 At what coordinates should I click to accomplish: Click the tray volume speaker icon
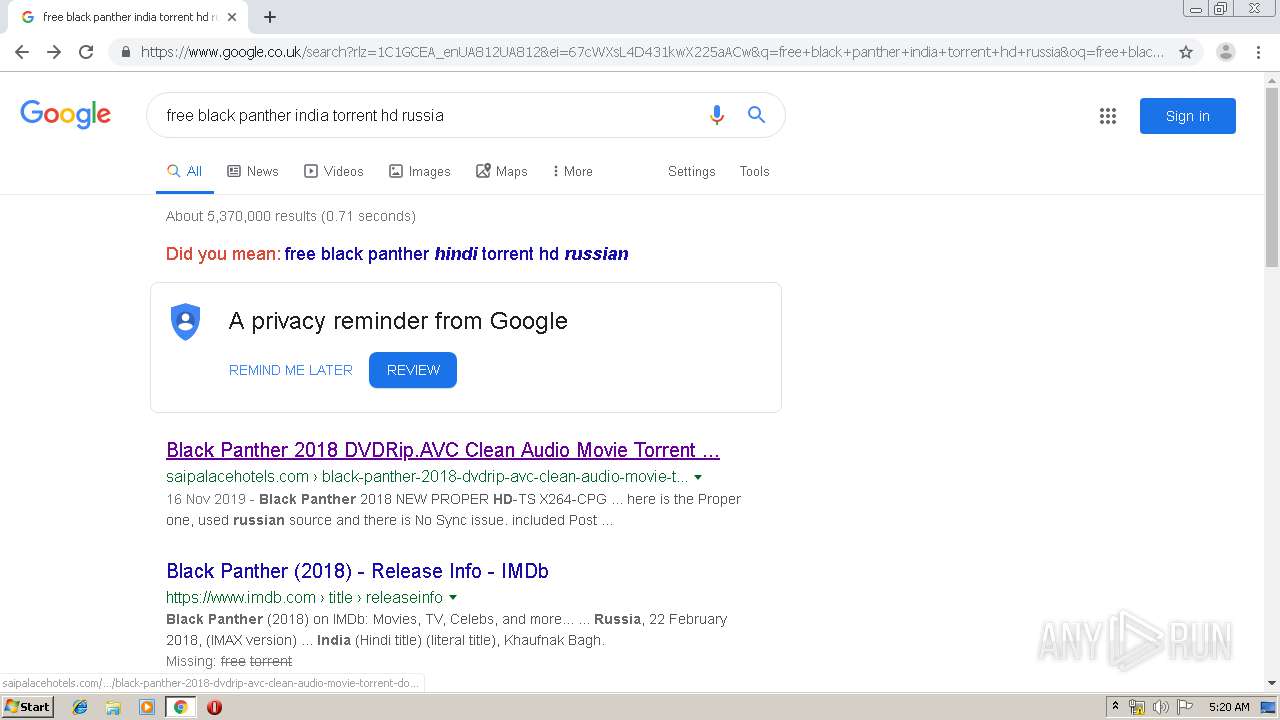pyautogui.click(x=1159, y=707)
